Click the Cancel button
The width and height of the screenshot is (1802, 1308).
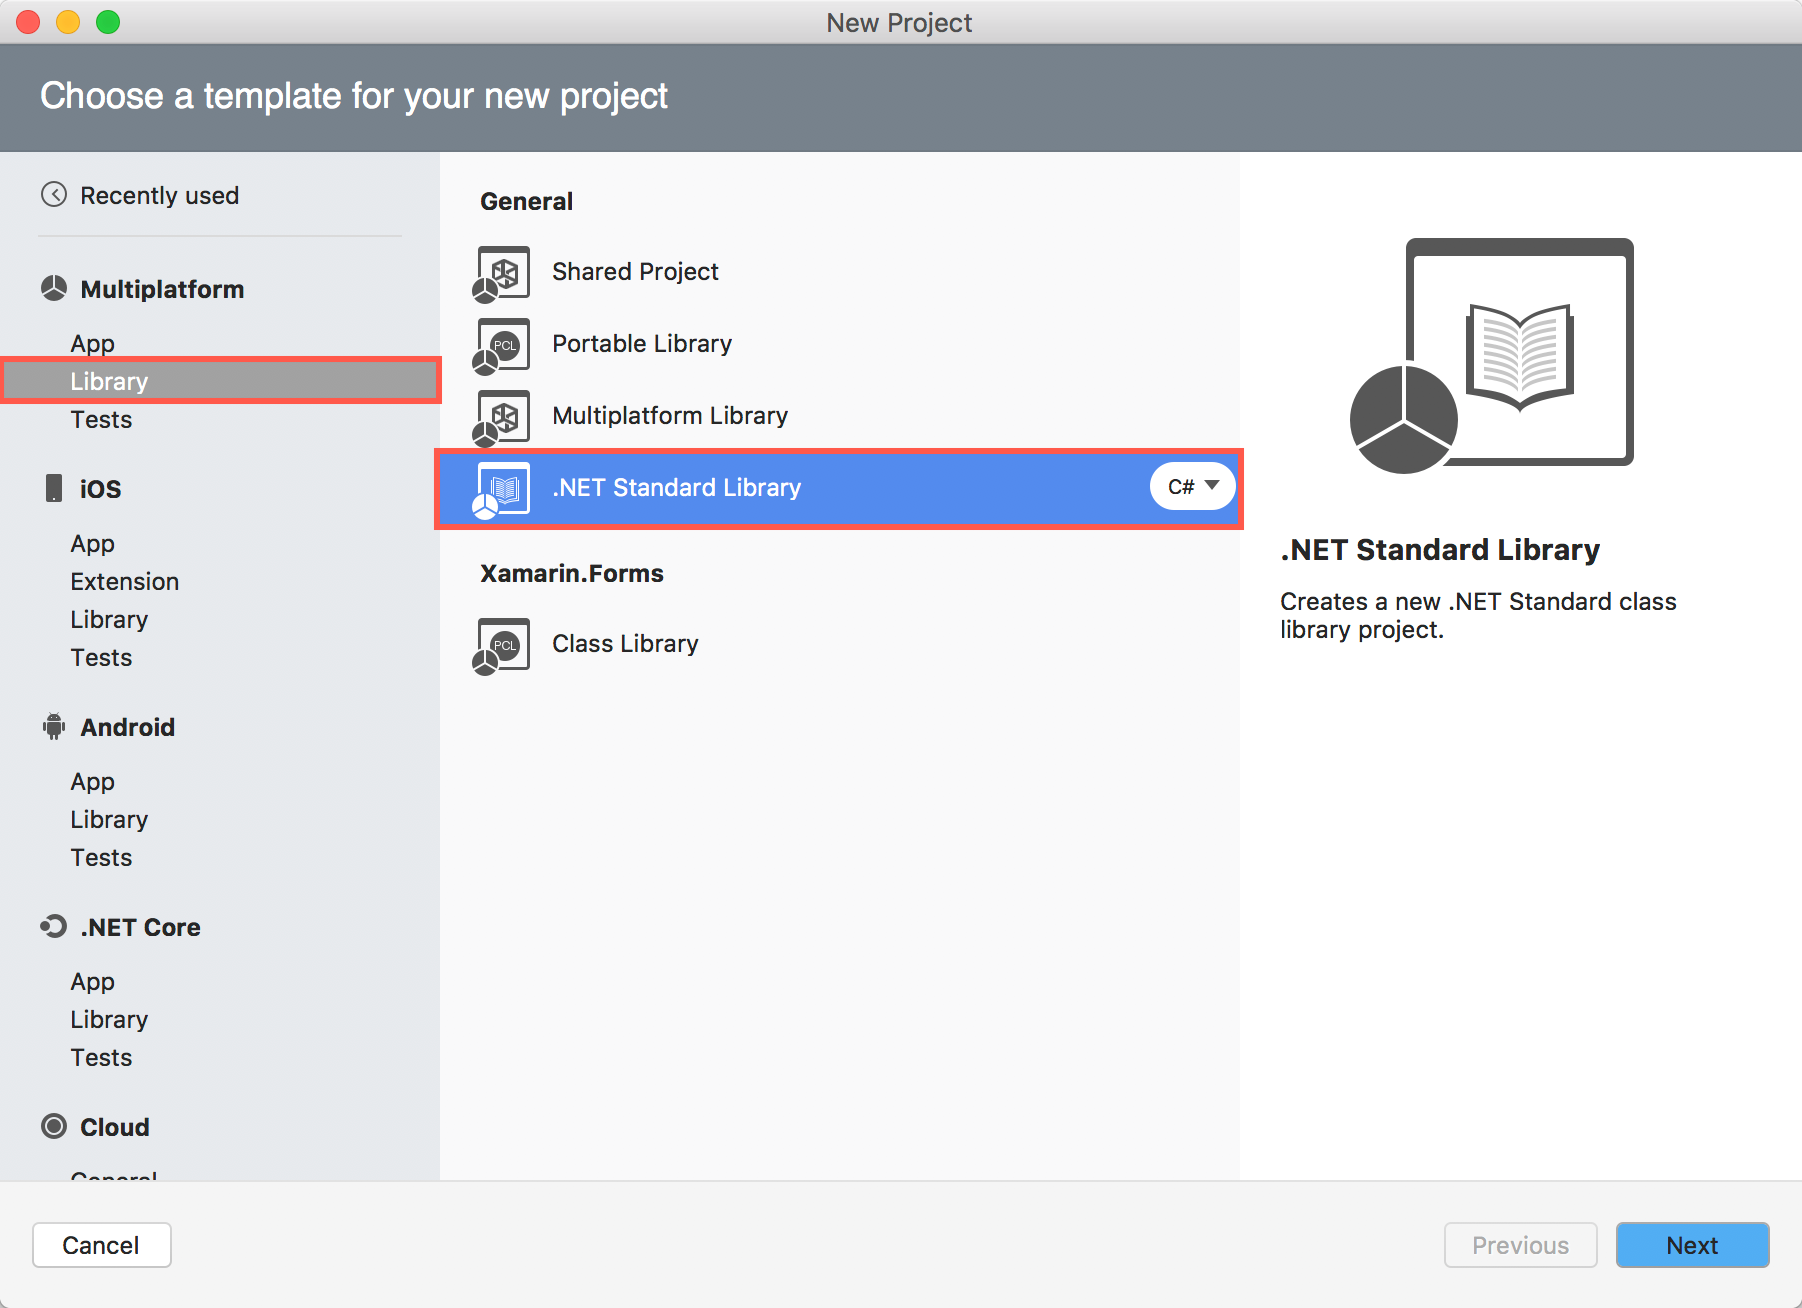[102, 1245]
